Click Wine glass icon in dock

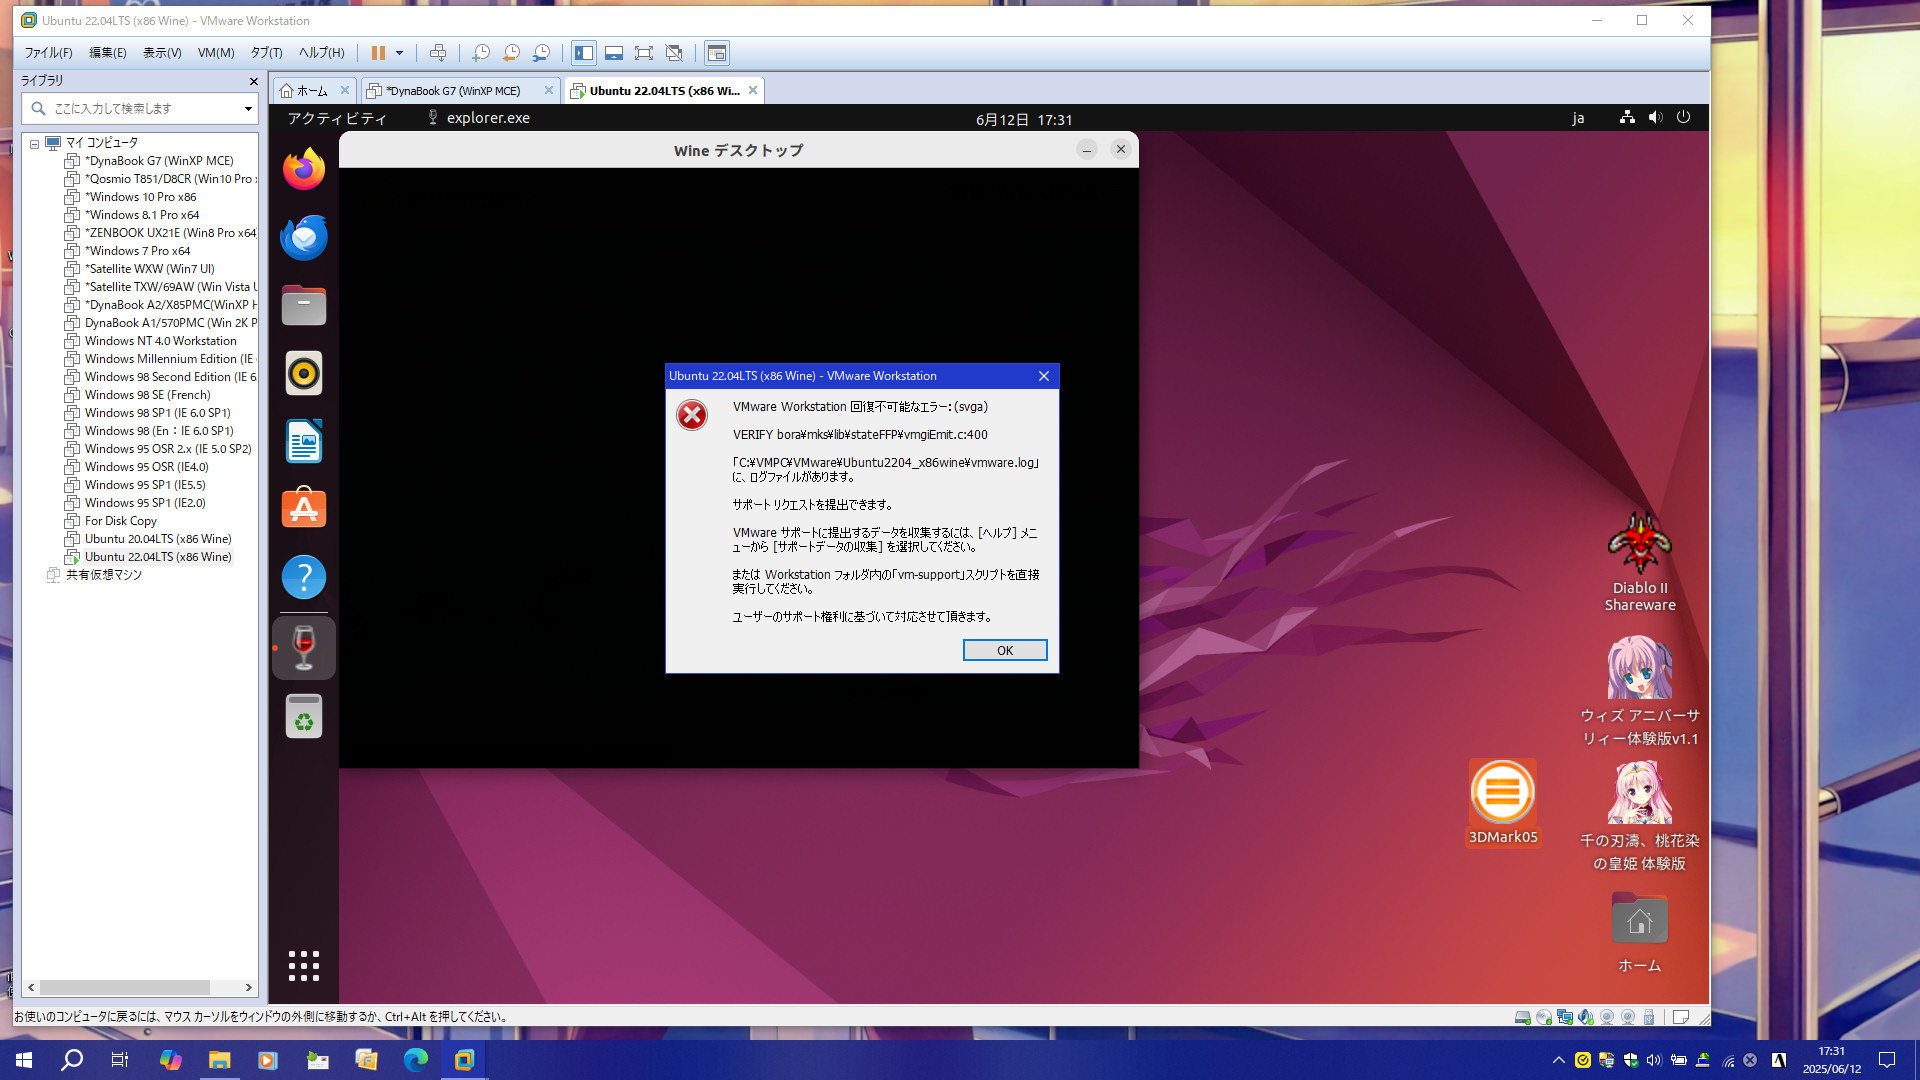tap(304, 648)
